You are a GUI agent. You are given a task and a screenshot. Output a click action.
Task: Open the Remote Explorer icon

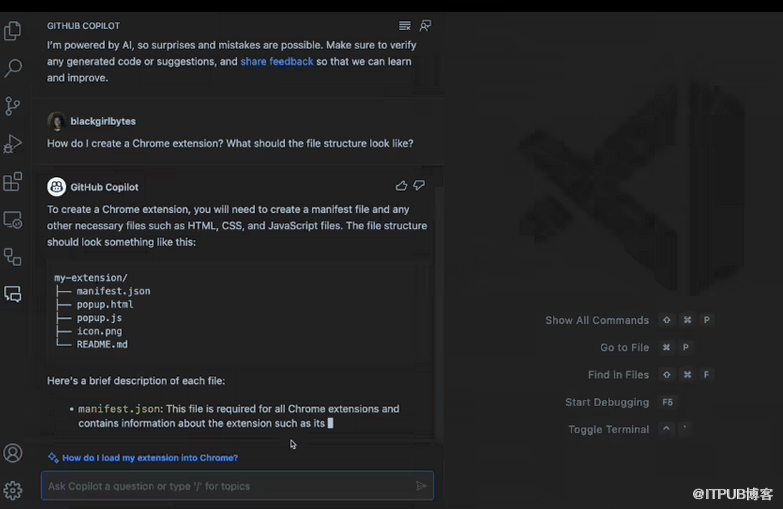tap(13, 219)
